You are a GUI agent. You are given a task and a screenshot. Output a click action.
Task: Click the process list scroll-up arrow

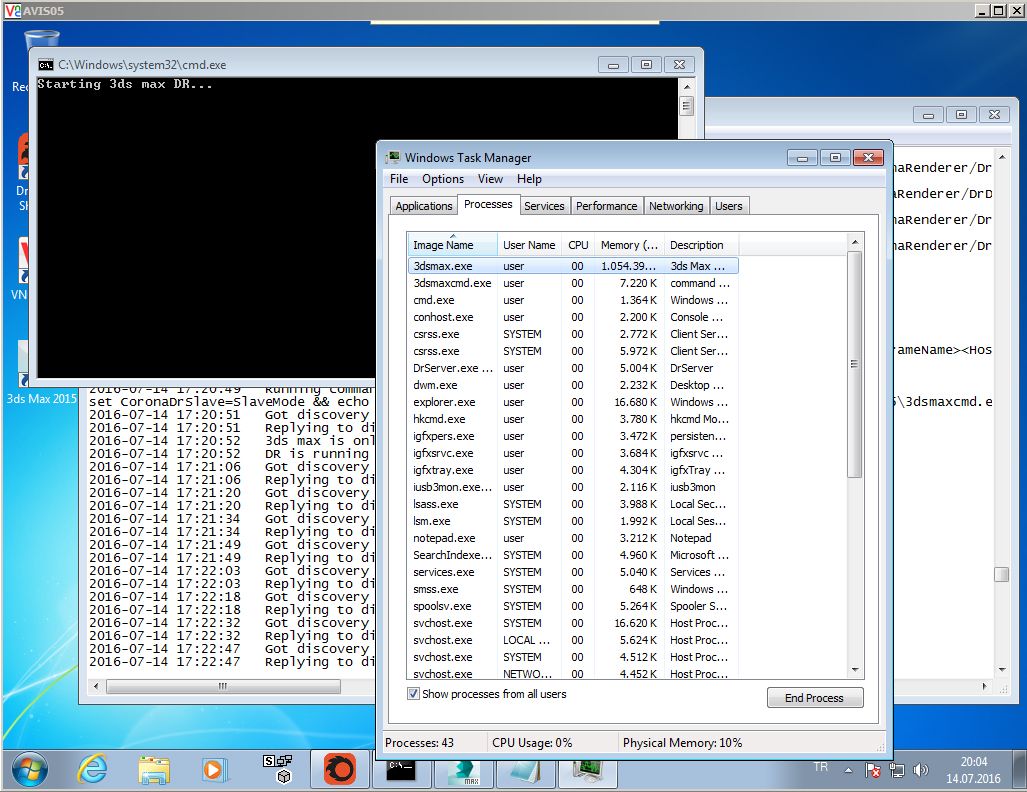(855, 242)
